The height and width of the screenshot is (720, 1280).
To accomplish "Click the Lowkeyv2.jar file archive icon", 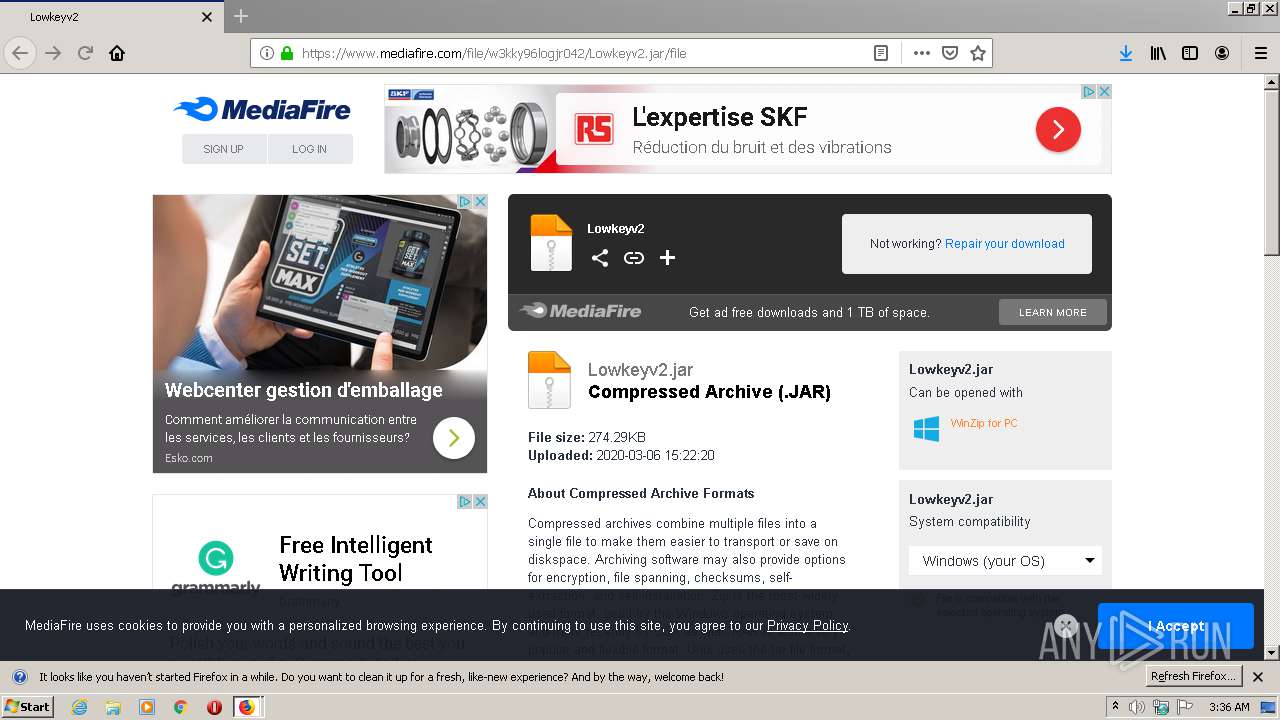I will (x=549, y=380).
